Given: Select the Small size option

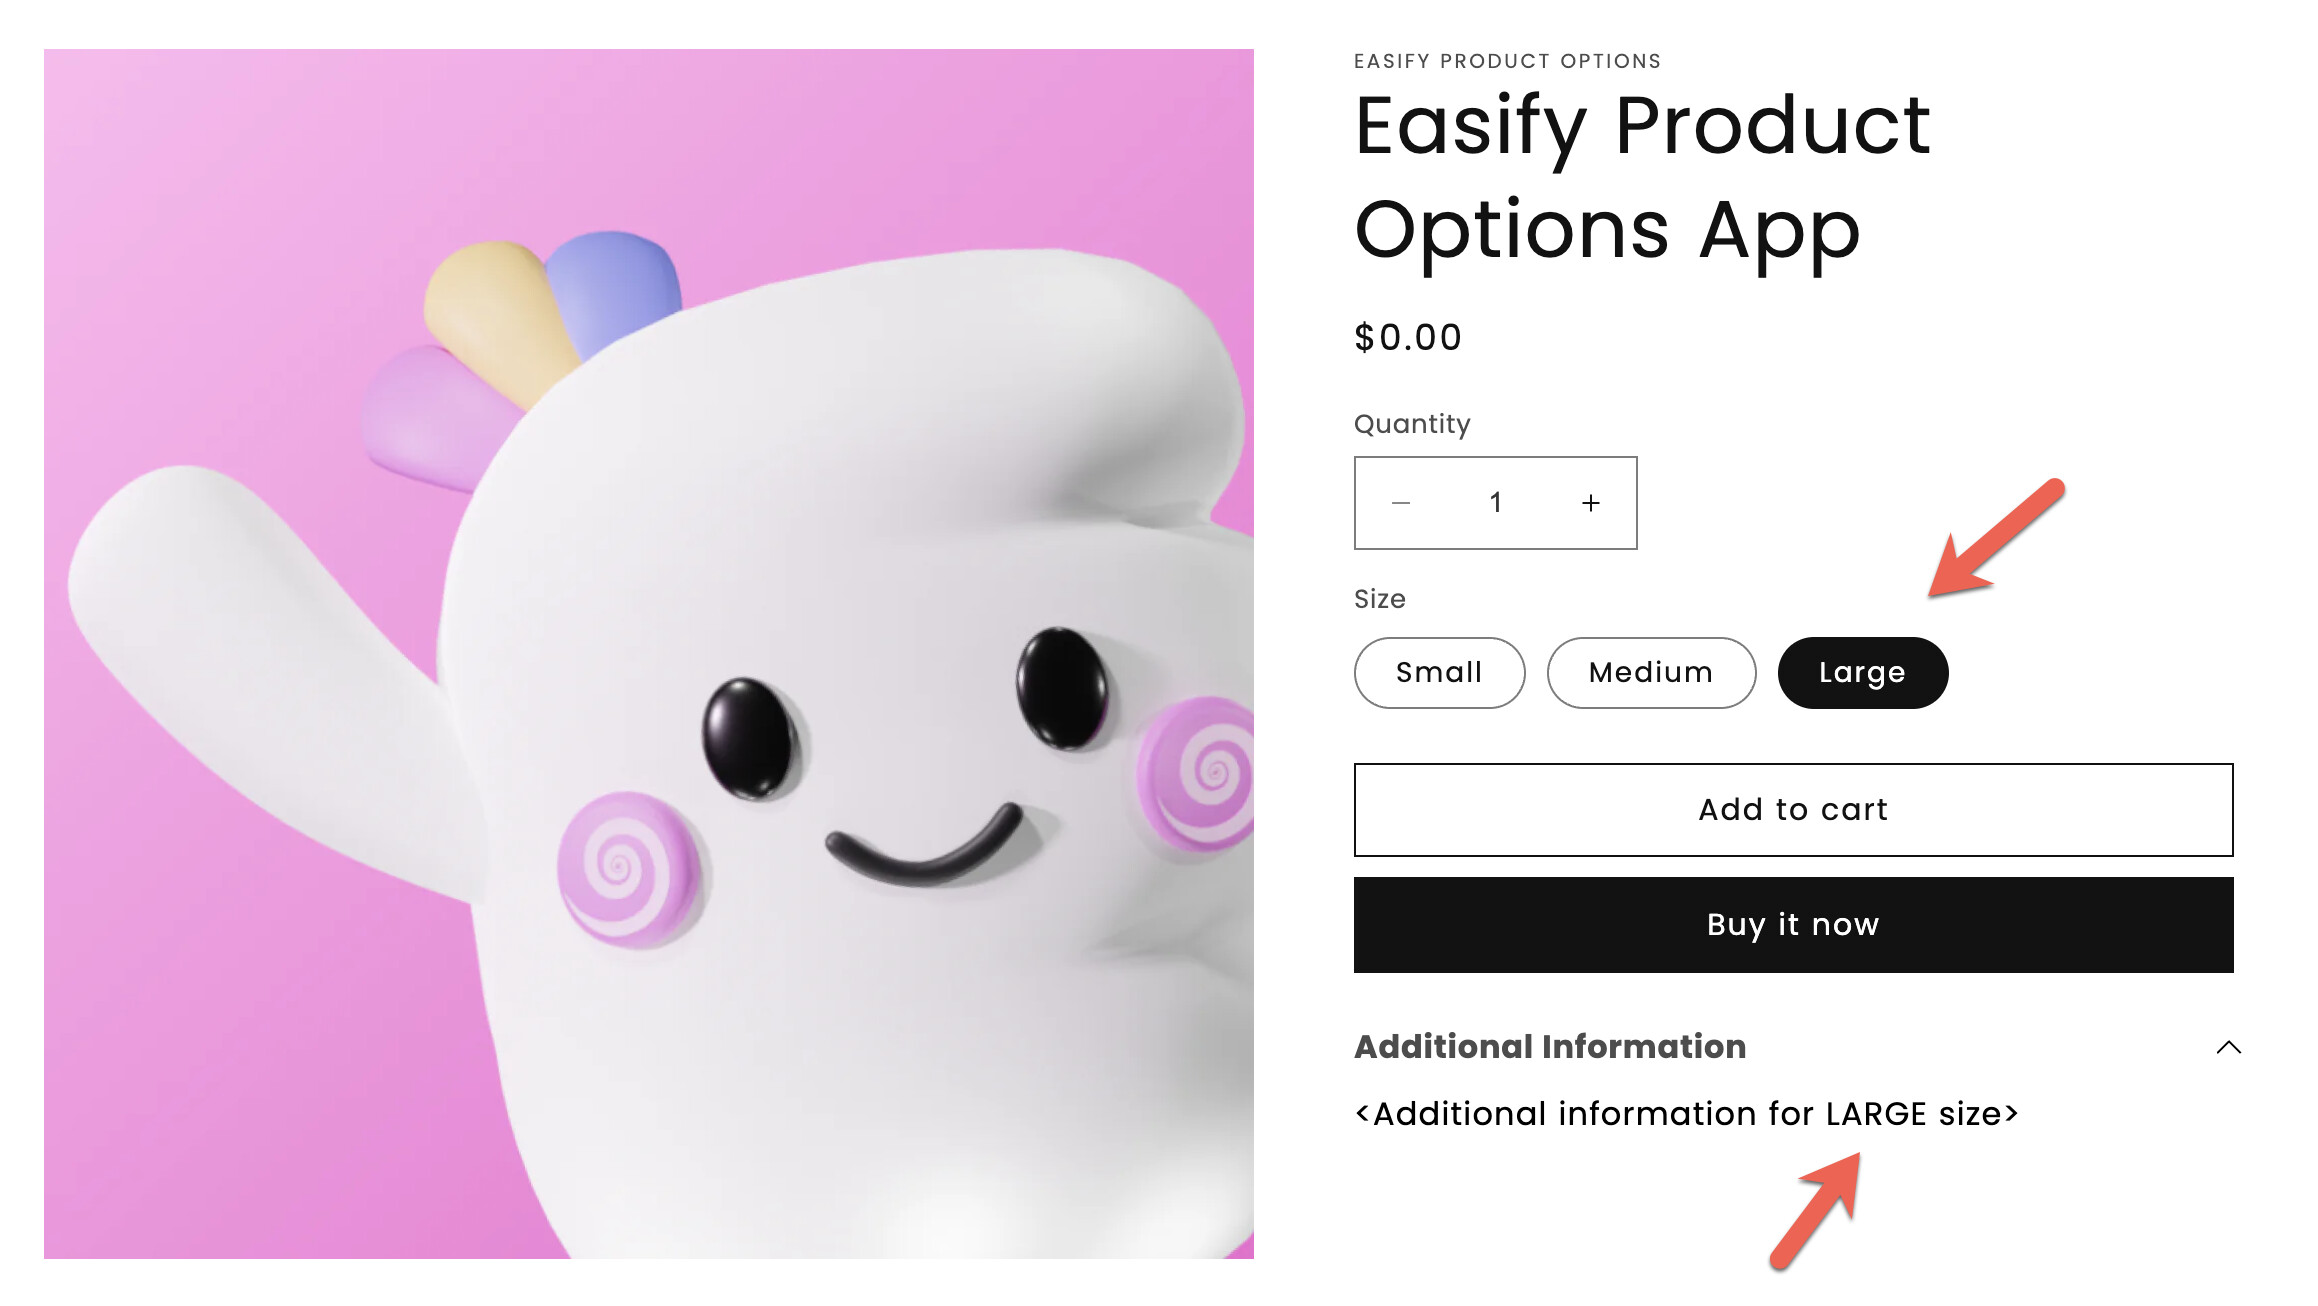Looking at the screenshot, I should click(x=1440, y=673).
